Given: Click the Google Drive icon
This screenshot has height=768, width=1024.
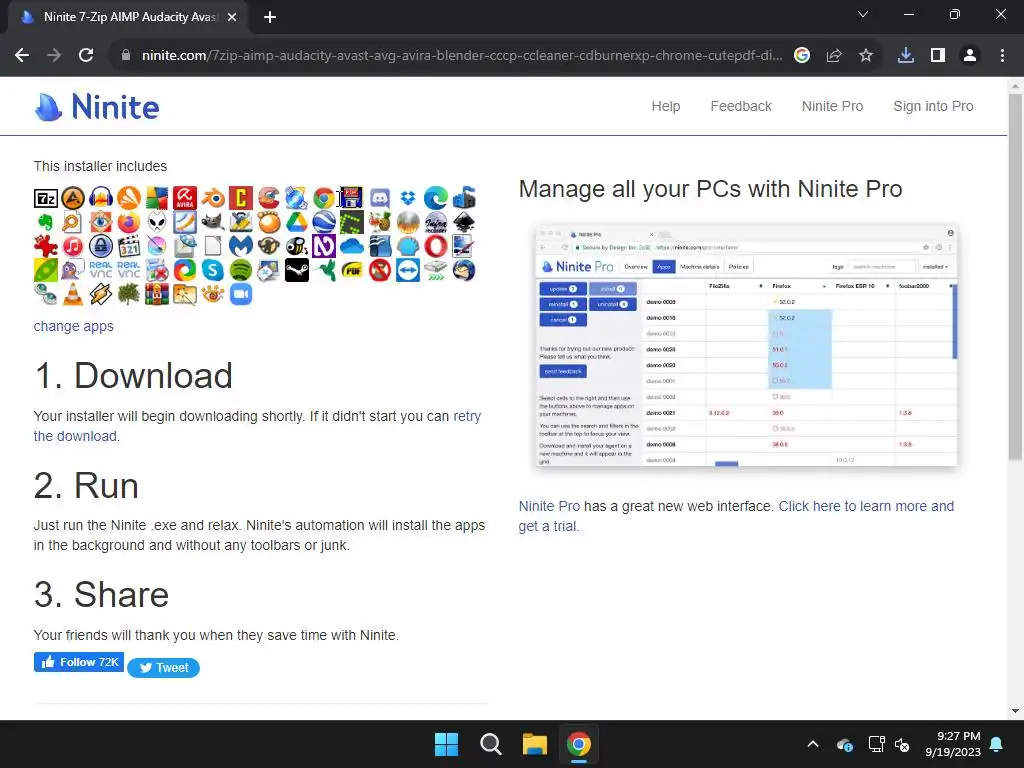Looking at the screenshot, I should (296, 222).
